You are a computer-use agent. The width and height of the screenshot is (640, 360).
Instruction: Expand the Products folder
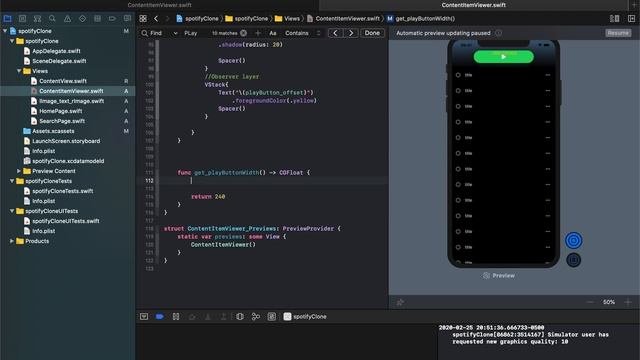coord(12,241)
